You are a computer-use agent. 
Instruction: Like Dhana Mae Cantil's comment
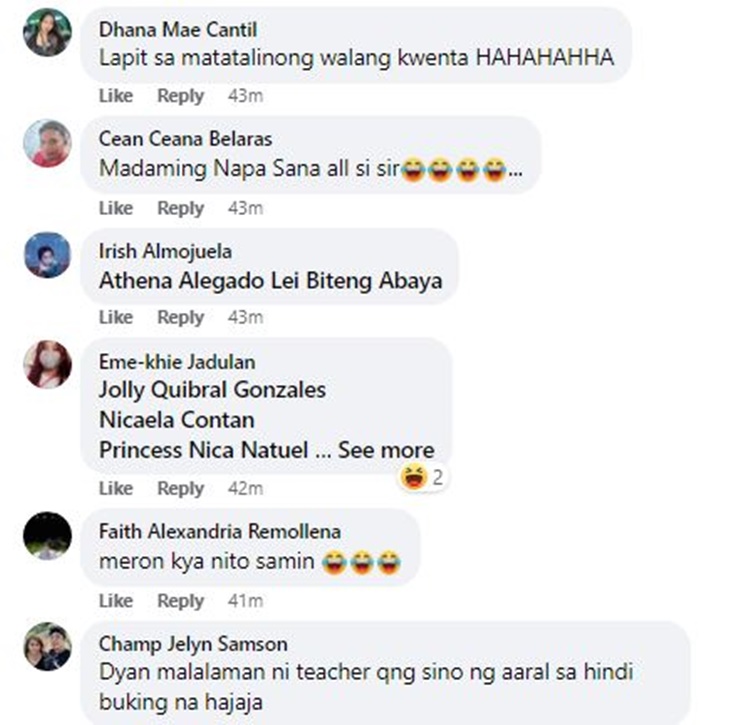pyautogui.click(x=116, y=96)
